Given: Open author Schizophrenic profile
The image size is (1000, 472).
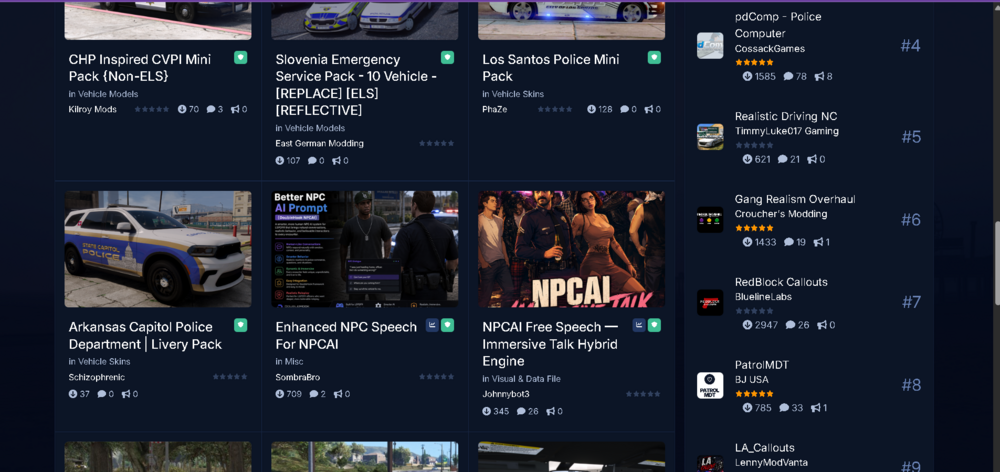Looking at the screenshot, I should pos(97,377).
